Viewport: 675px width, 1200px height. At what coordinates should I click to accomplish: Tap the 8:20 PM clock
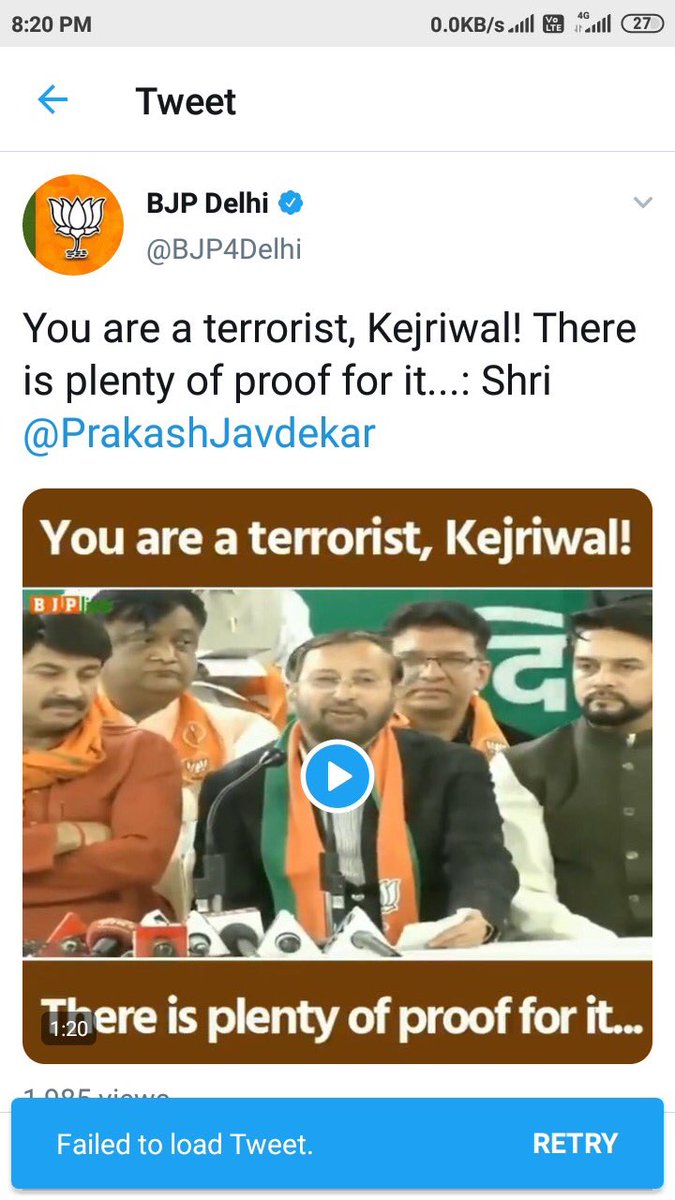51,24
